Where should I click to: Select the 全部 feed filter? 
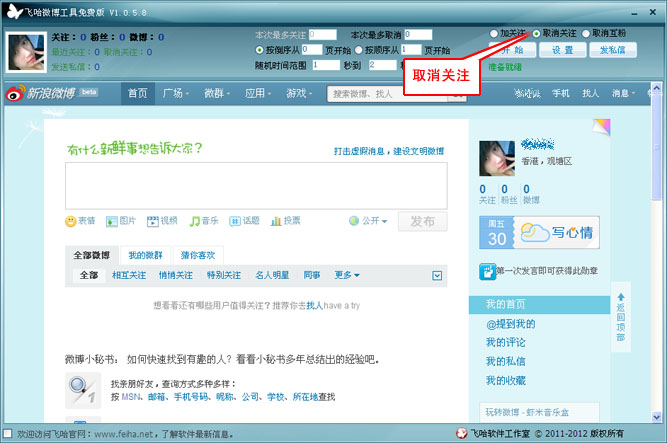(x=89, y=275)
